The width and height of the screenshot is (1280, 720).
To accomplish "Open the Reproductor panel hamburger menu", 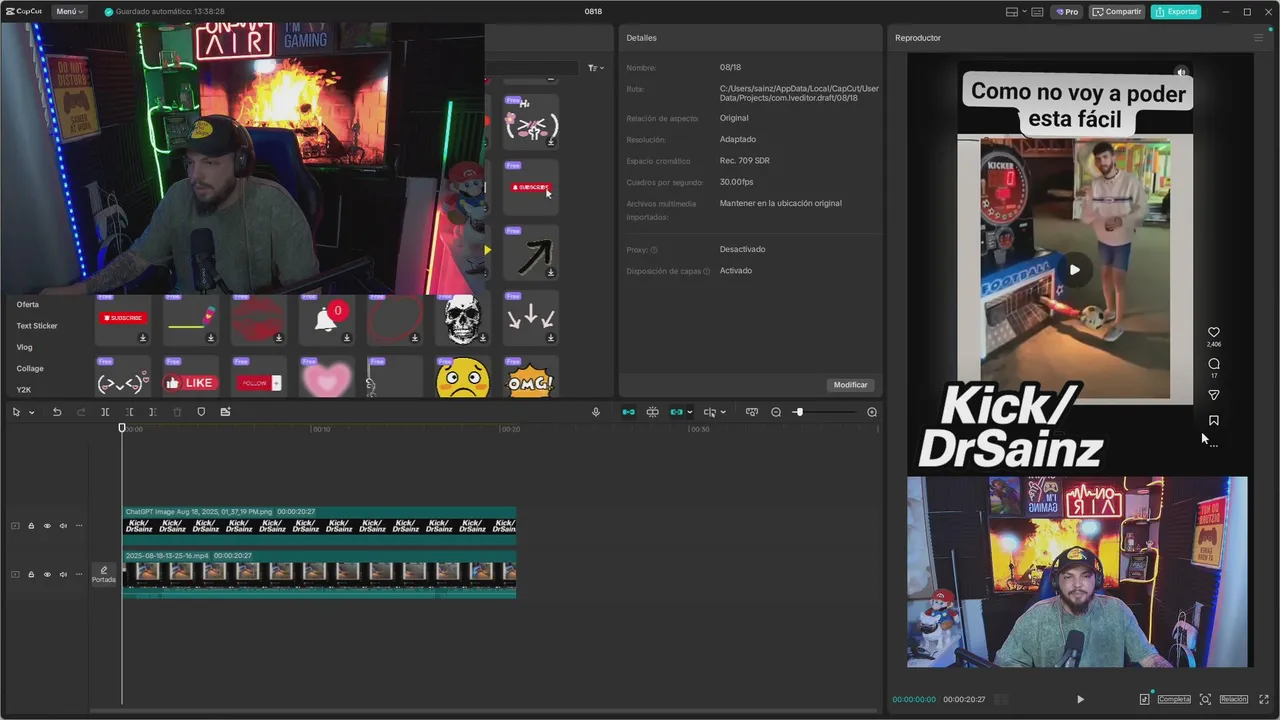I will point(1258,38).
